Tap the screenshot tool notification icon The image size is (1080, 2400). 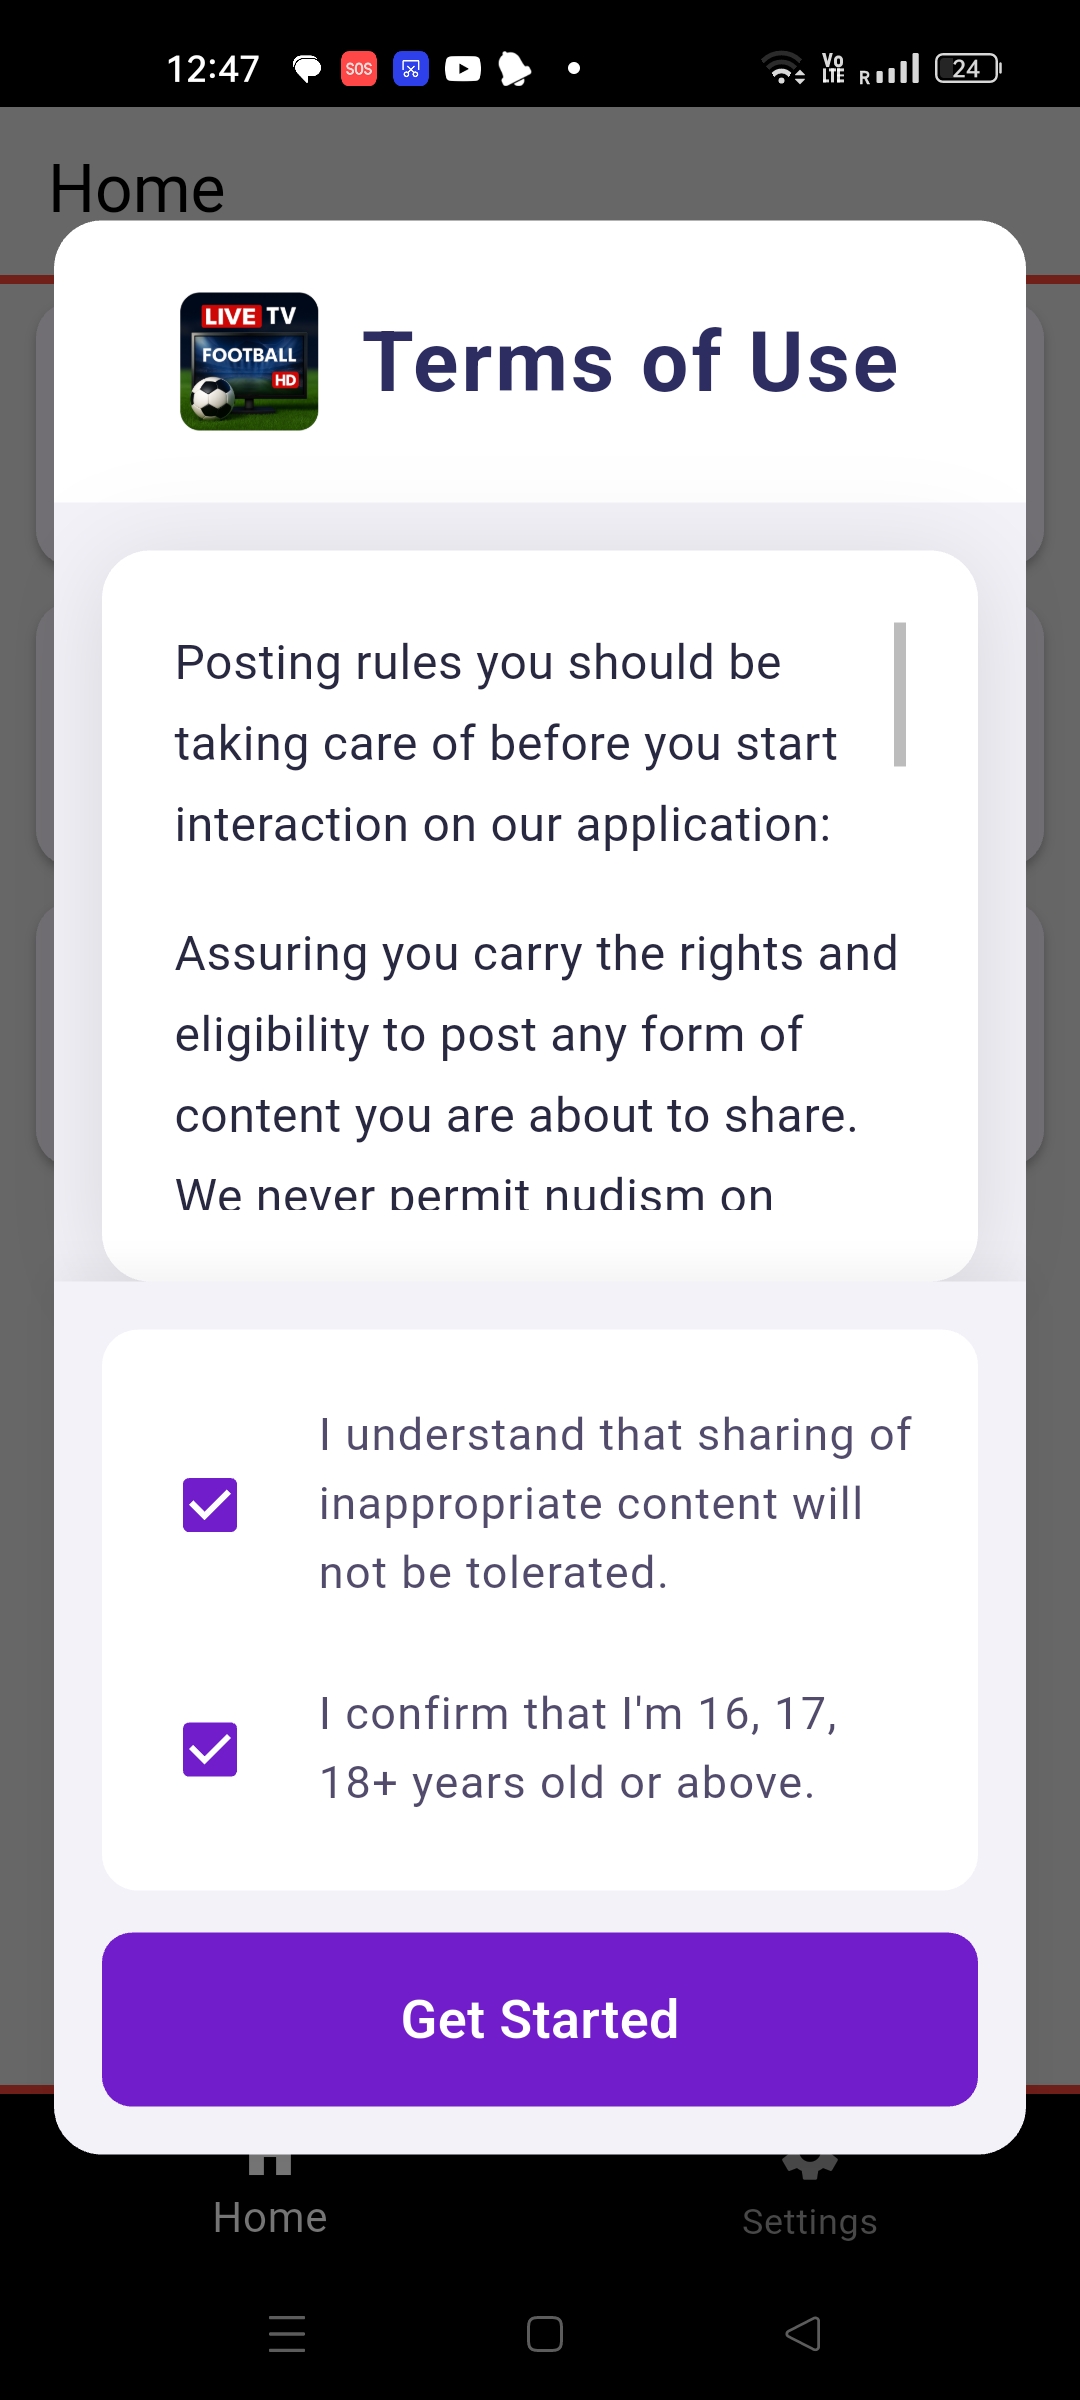coord(411,68)
